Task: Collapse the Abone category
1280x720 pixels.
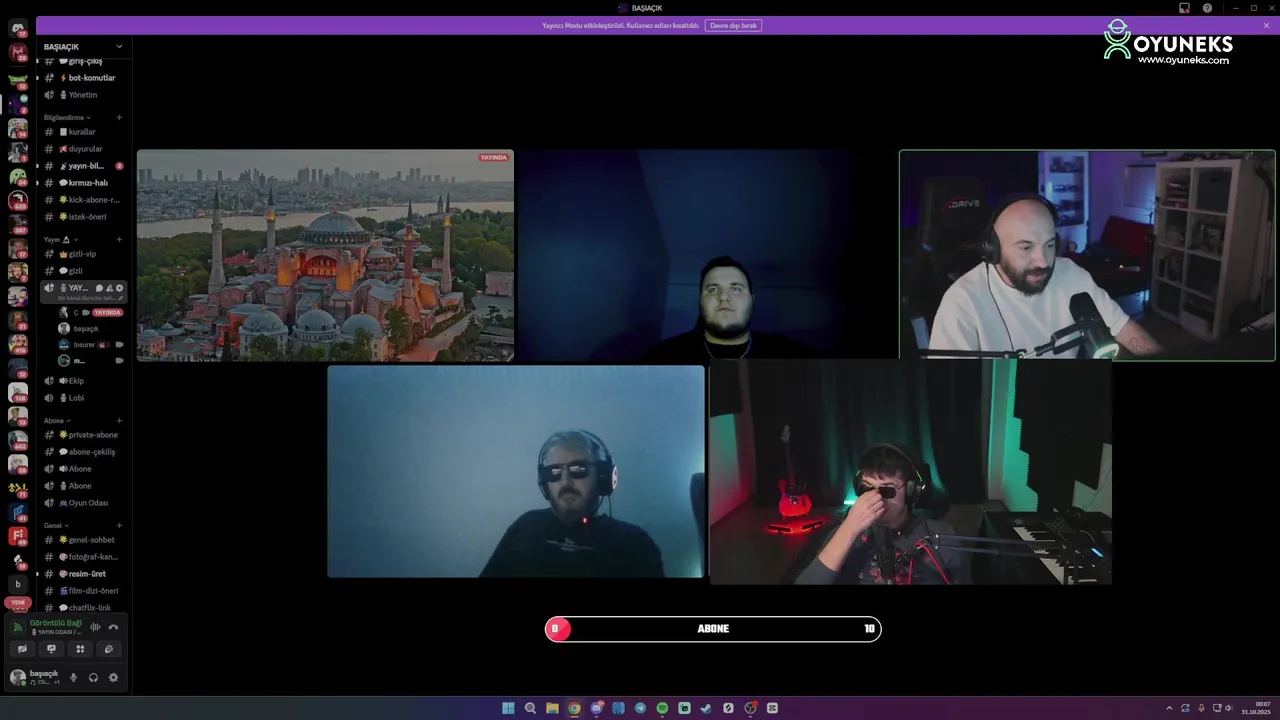Action: tap(57, 420)
